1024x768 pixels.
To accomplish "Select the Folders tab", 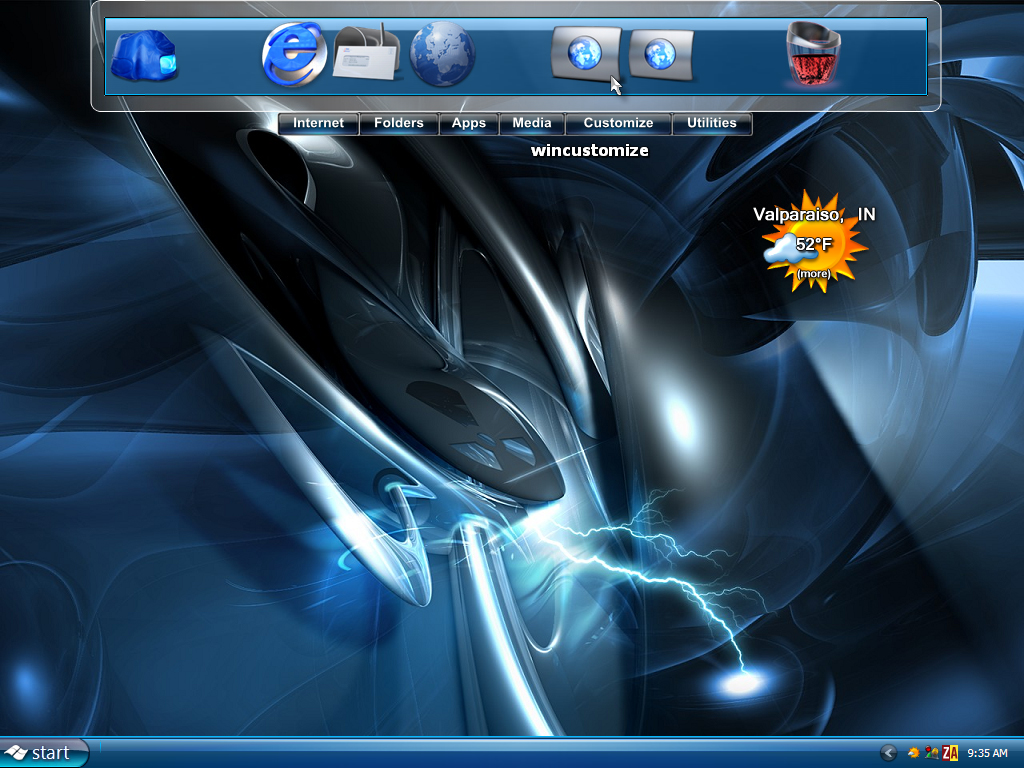I will (x=398, y=123).
